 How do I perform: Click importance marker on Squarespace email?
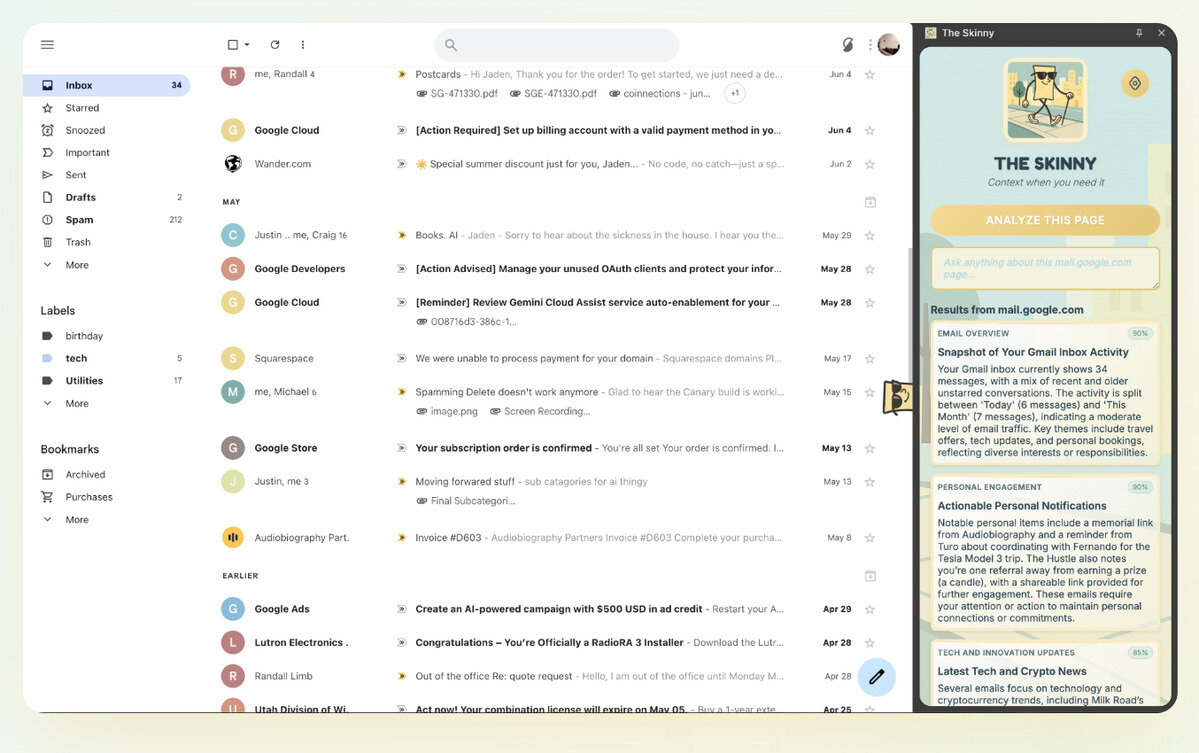point(401,358)
